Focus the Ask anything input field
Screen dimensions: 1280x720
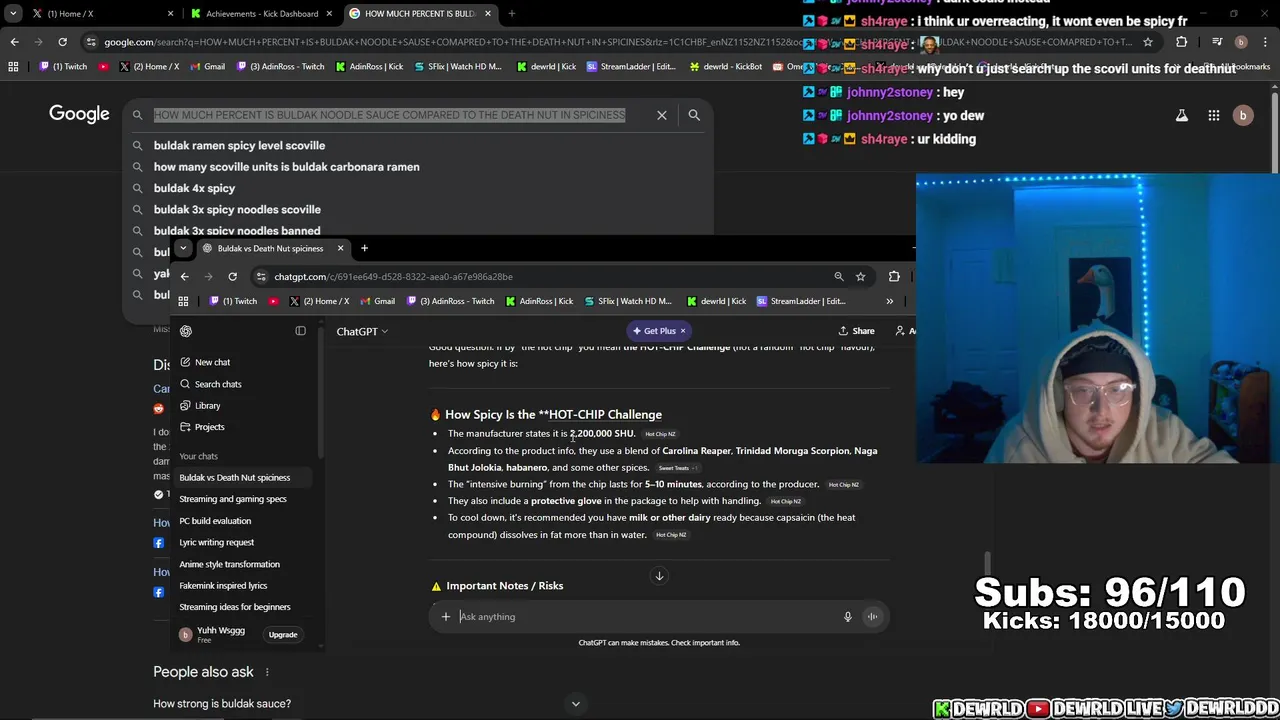(648, 617)
